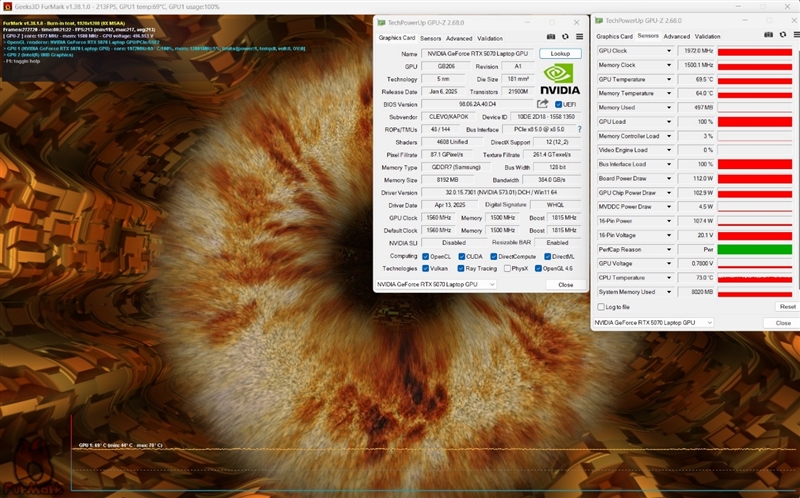Image resolution: width=800 pixels, height=498 pixels.
Task: Click the Lookup button
Action: click(x=559, y=54)
